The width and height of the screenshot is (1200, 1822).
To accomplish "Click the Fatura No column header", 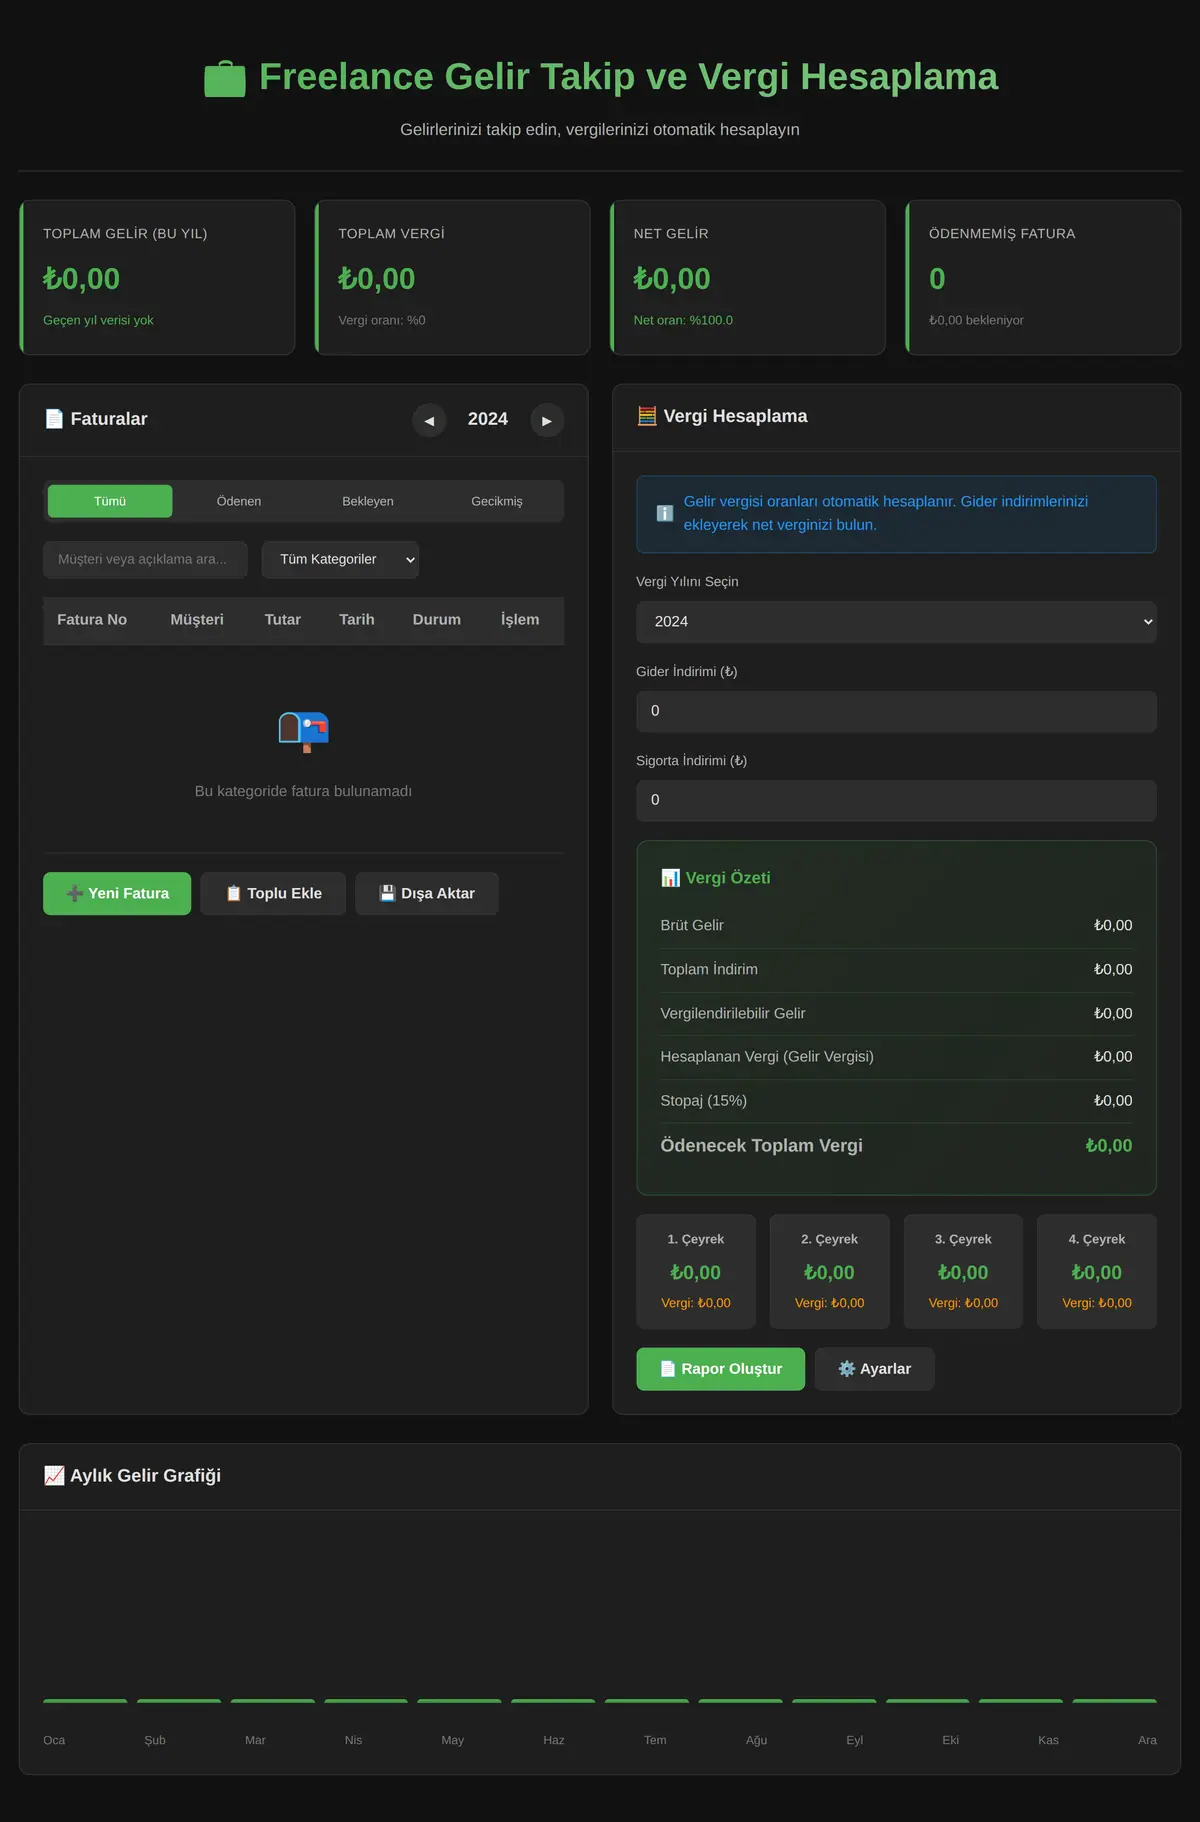I will coord(92,620).
